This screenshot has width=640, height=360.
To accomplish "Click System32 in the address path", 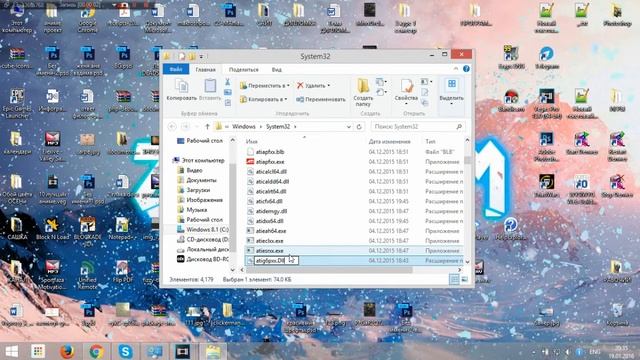I will click(x=278, y=127).
